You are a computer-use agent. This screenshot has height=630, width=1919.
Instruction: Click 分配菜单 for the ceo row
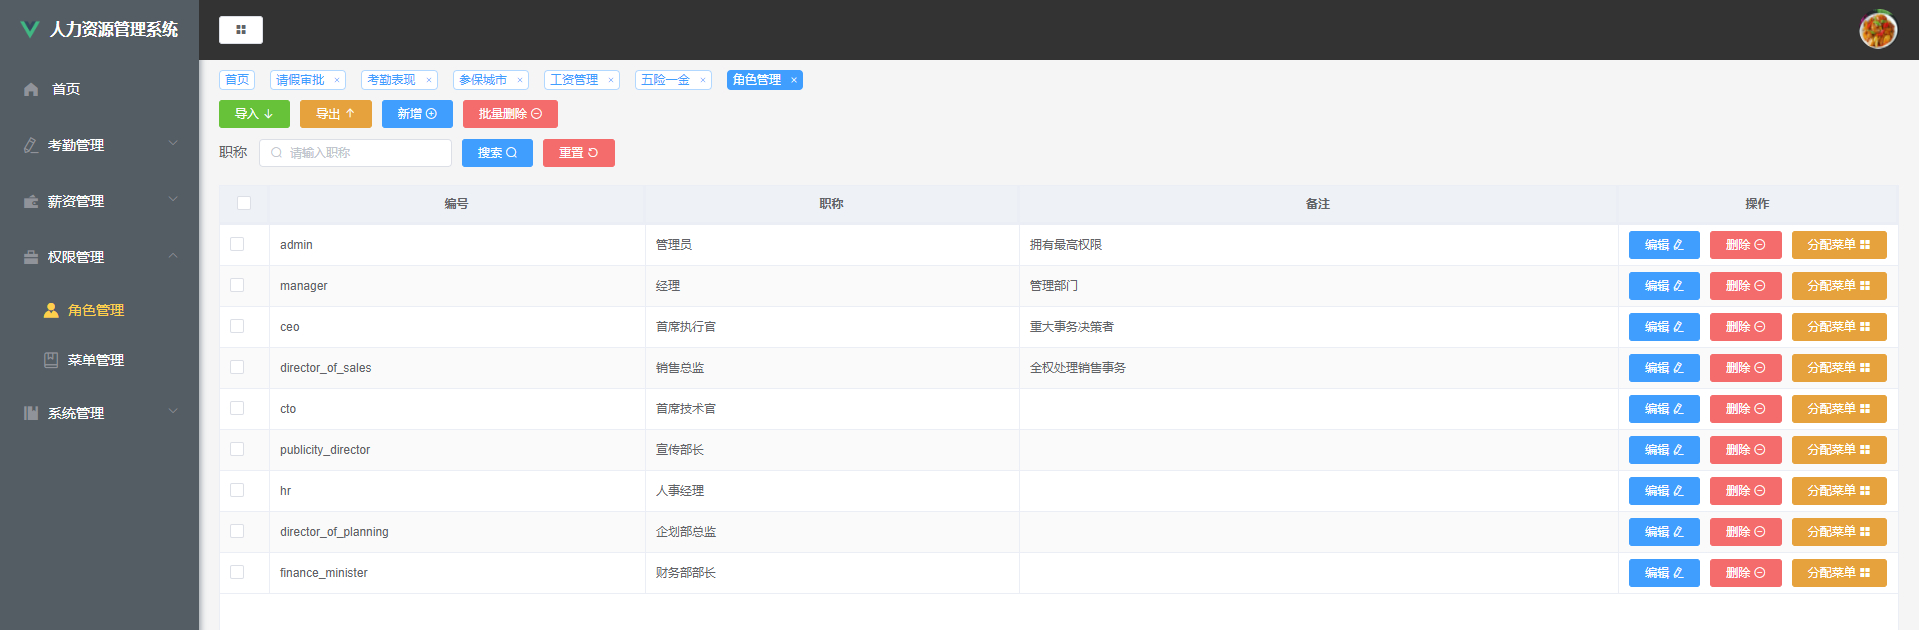point(1839,327)
